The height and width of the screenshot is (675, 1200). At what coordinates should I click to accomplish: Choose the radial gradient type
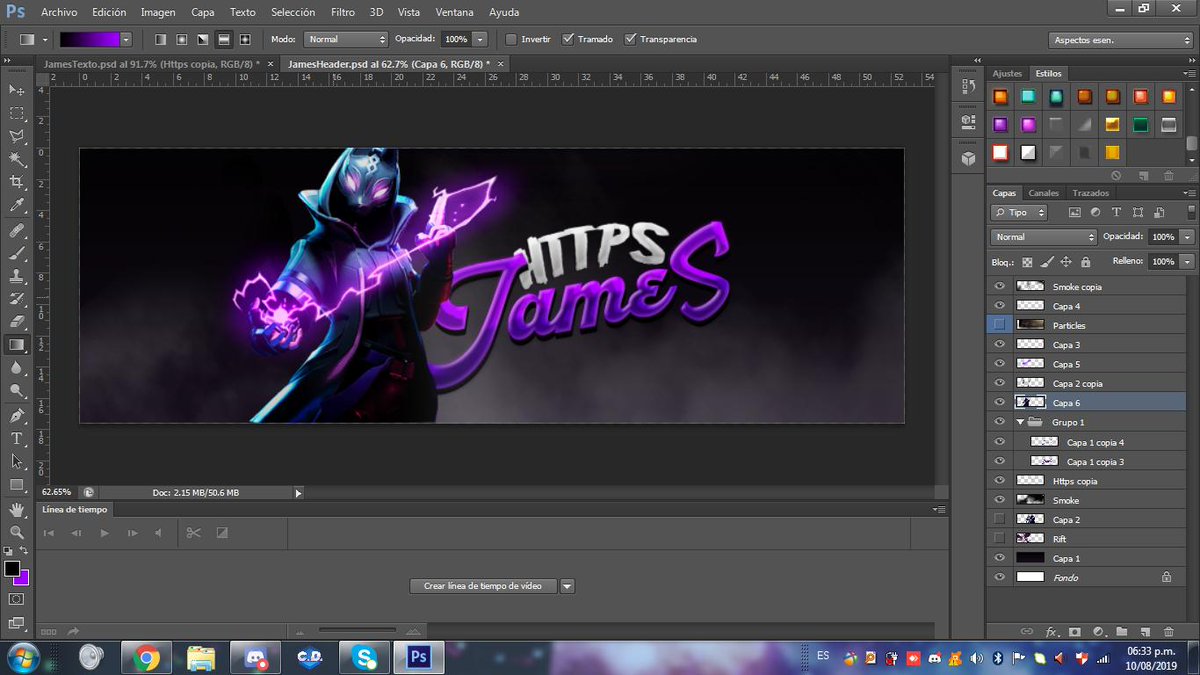[181, 39]
